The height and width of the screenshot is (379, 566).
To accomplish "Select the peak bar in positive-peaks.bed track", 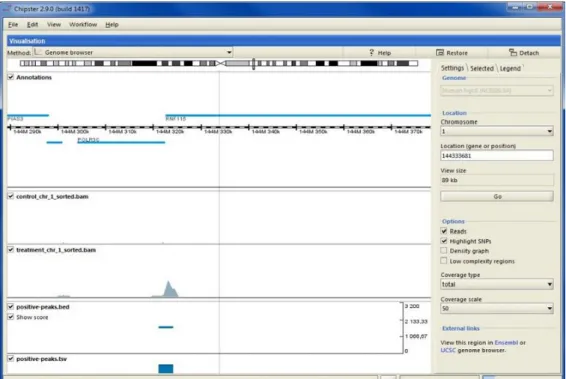I will [x=166, y=327].
